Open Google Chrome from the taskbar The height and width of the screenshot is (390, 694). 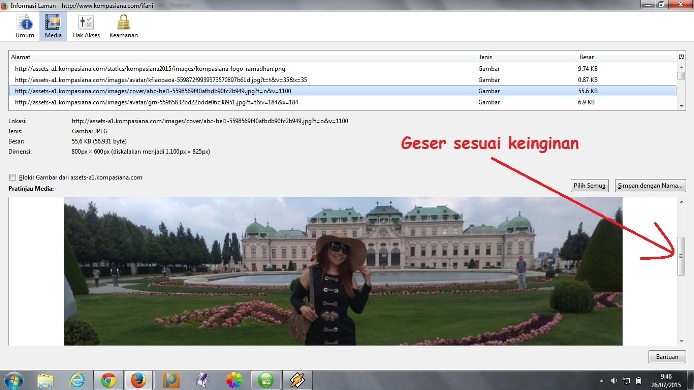[108, 380]
